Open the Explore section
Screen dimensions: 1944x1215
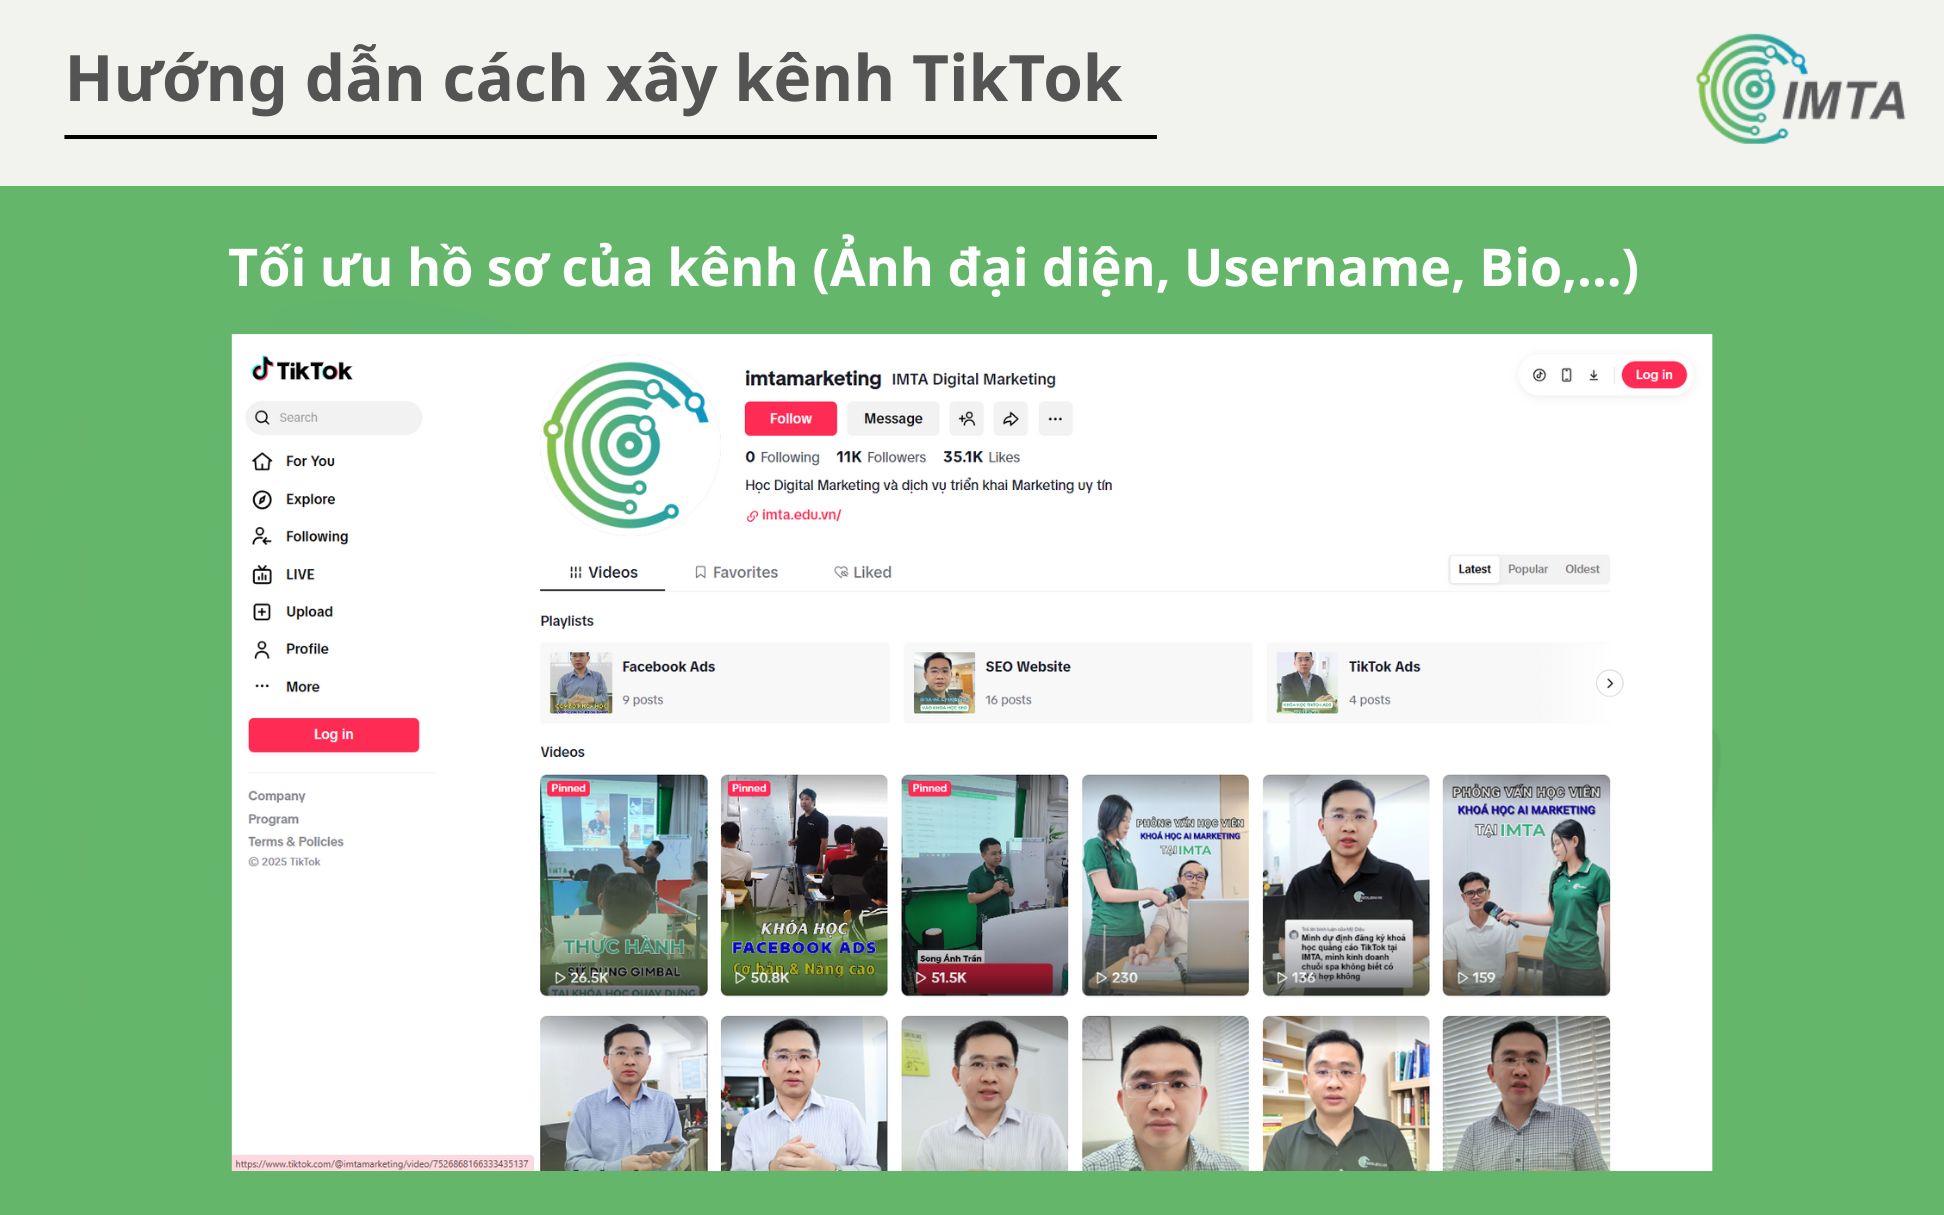(262, 499)
